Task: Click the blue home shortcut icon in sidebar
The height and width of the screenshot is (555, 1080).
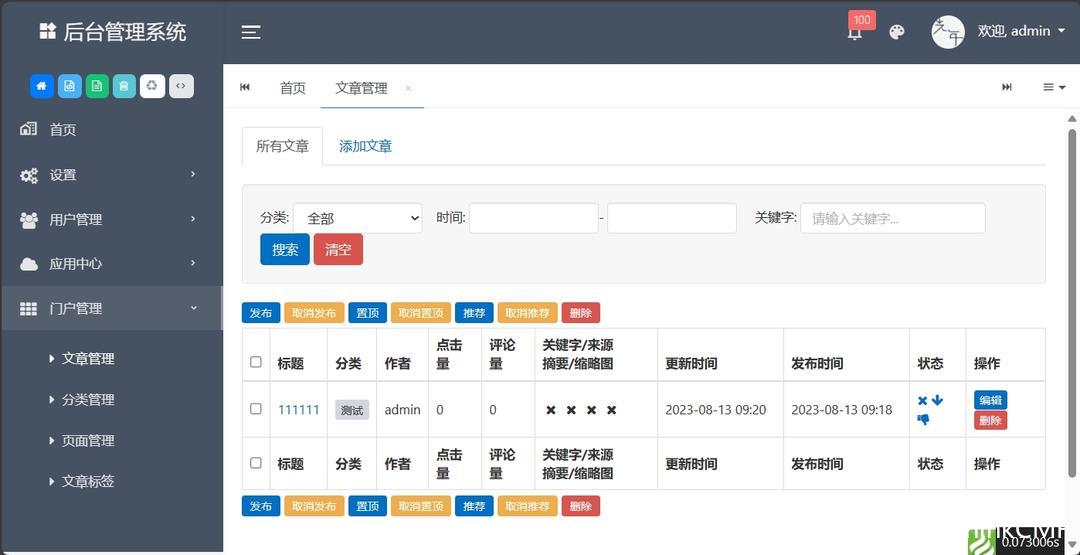Action: 41,86
